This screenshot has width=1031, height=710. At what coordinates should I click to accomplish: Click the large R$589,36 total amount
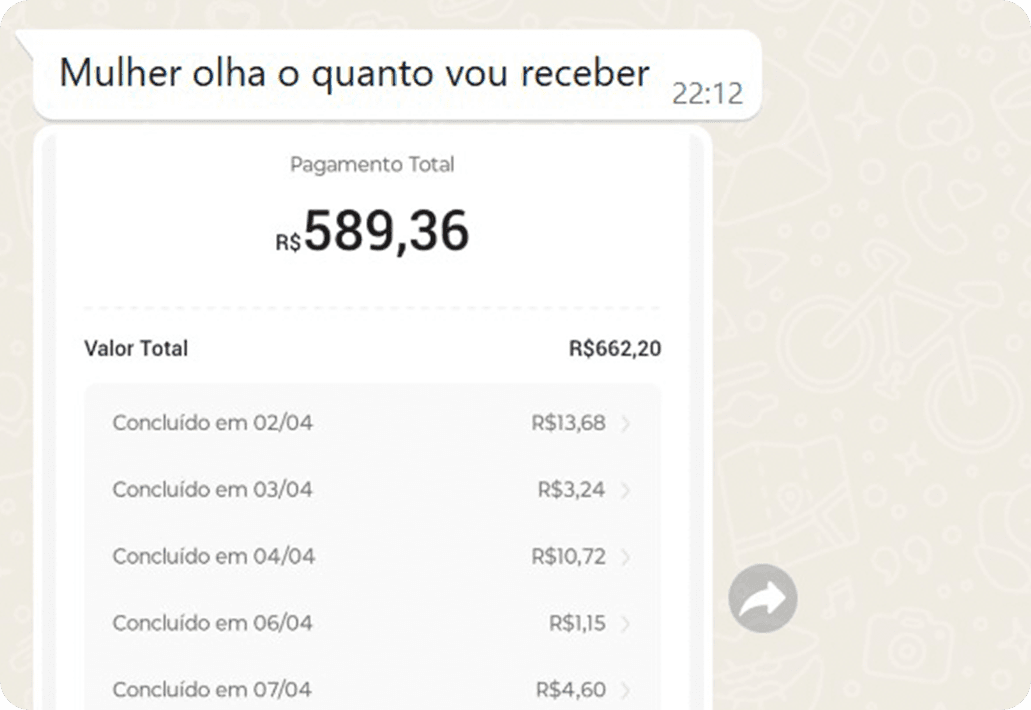pyautogui.click(x=372, y=232)
